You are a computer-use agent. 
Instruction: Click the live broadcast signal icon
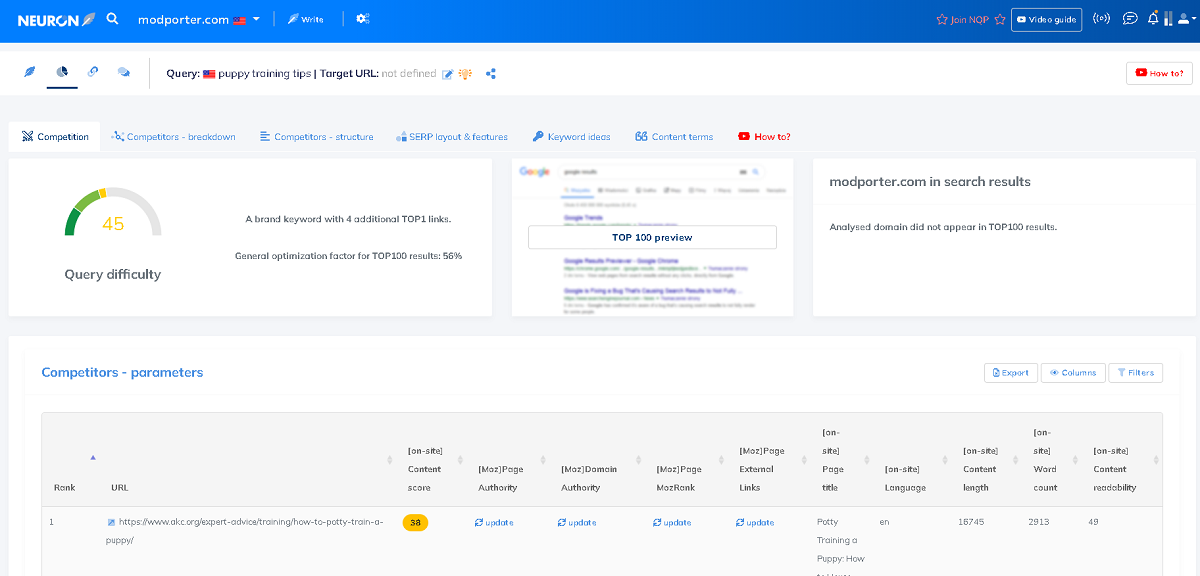pos(1101,19)
